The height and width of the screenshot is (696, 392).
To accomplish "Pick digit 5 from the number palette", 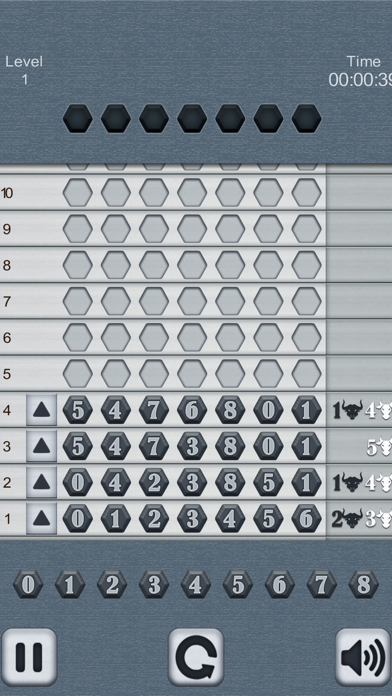I will (238, 585).
